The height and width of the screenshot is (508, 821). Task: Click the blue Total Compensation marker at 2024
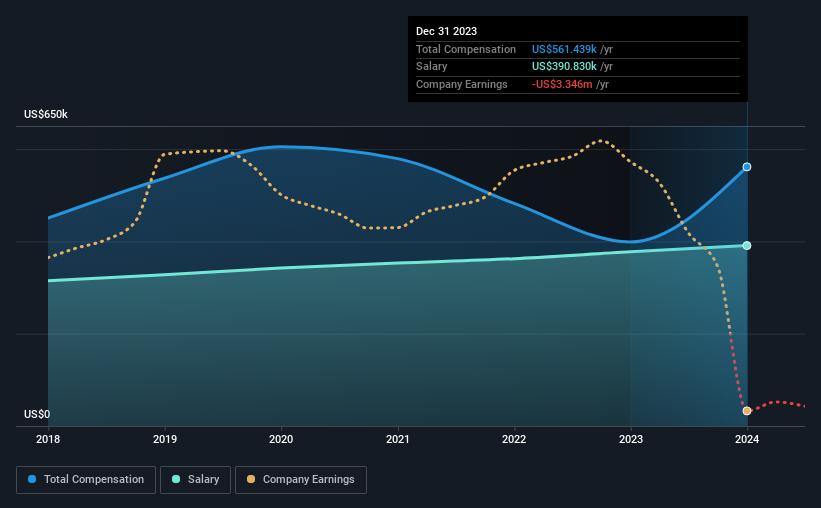pyautogui.click(x=747, y=167)
